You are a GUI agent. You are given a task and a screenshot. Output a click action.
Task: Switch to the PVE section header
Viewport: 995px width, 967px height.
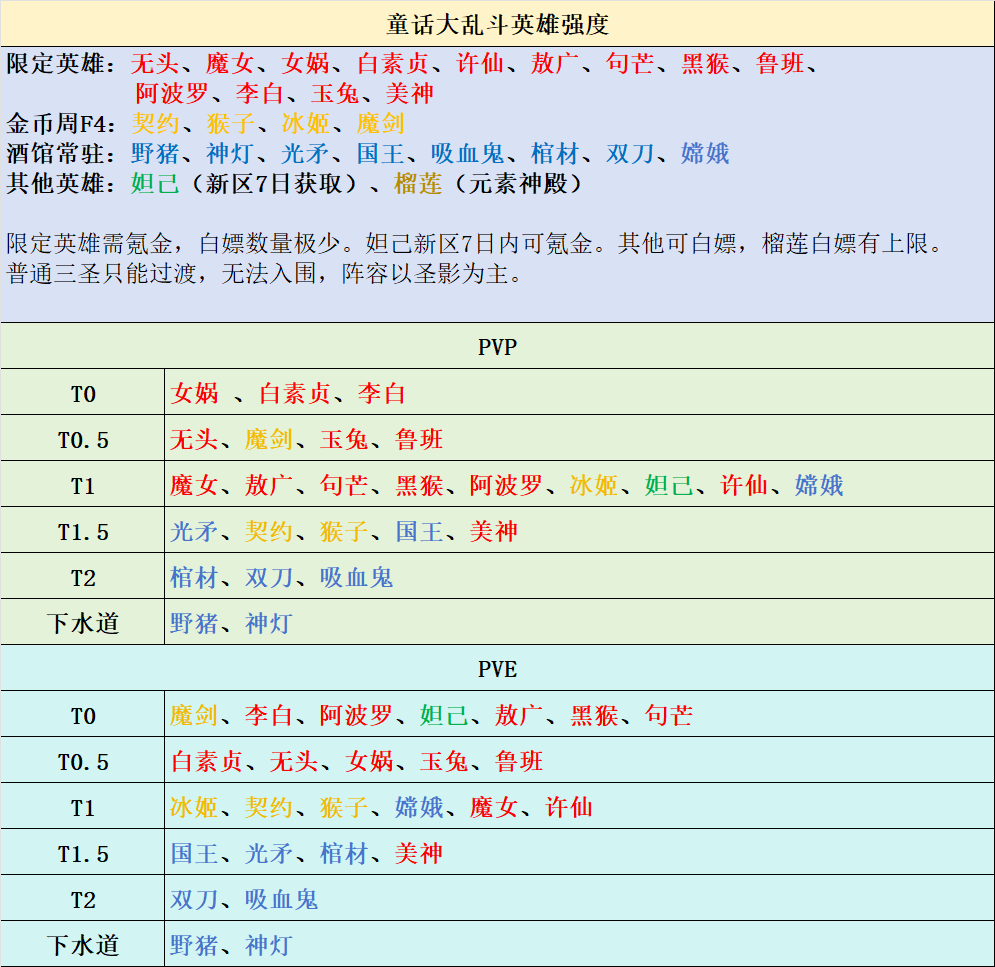tap(497, 668)
